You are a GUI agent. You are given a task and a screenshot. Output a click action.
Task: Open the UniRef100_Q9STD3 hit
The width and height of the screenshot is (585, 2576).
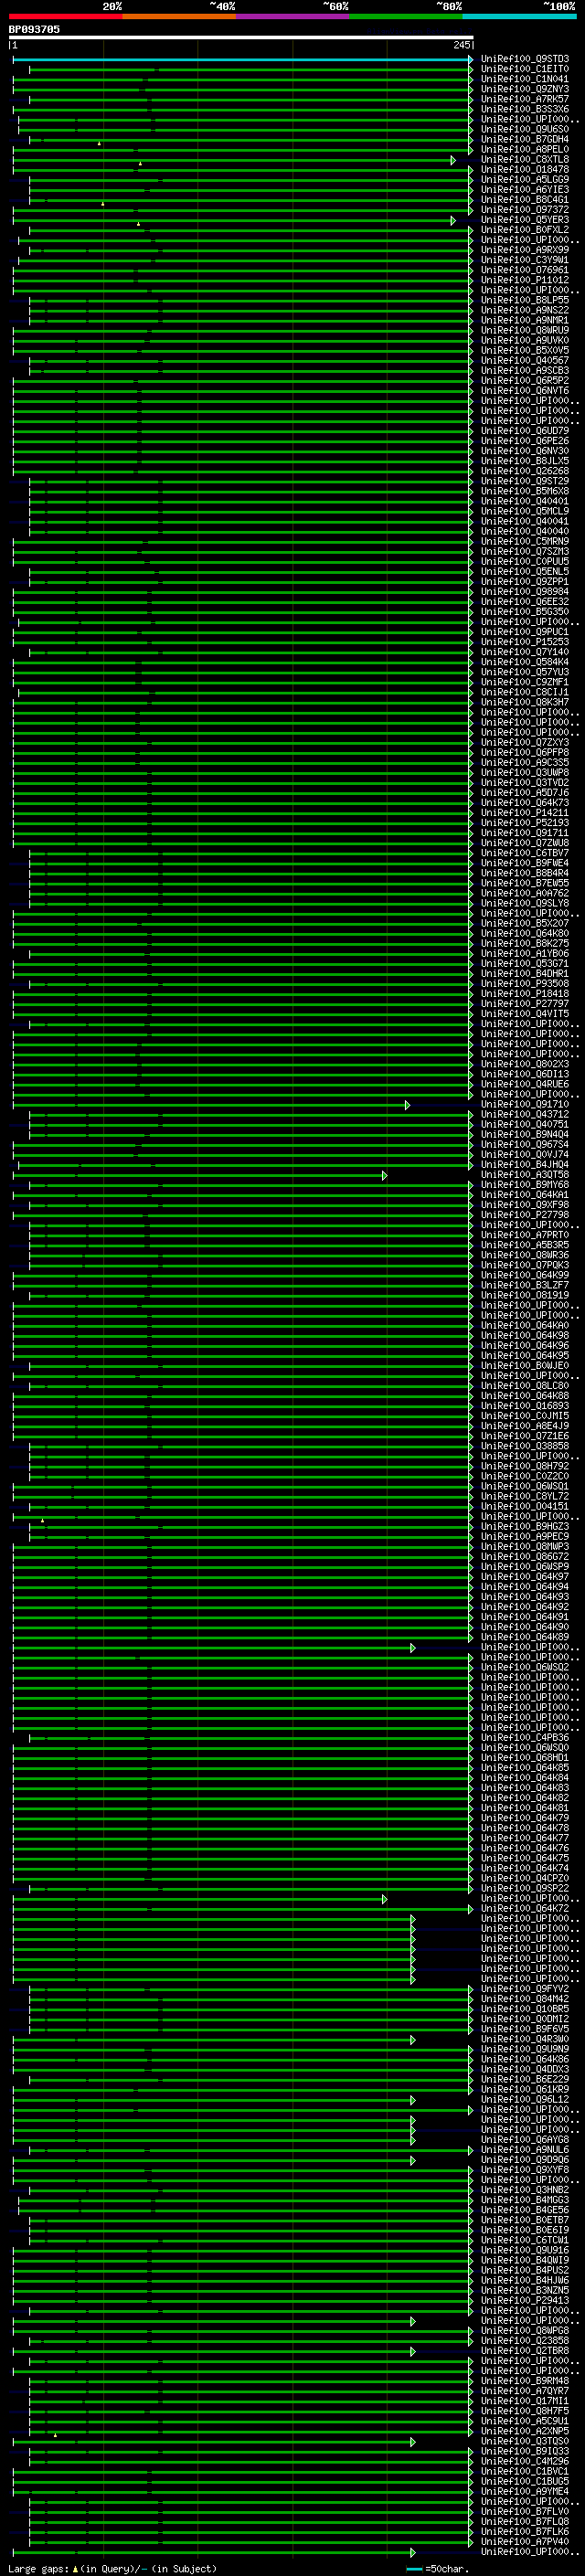525,59
